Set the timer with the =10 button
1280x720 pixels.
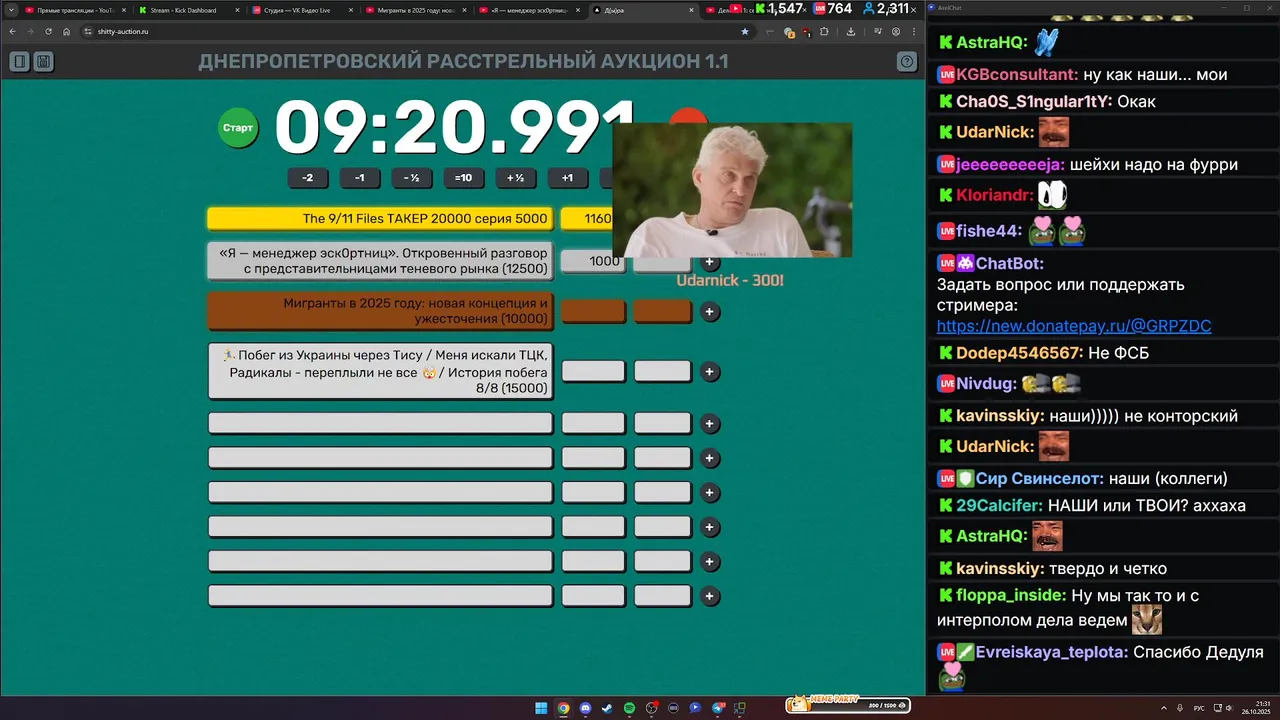click(x=463, y=178)
